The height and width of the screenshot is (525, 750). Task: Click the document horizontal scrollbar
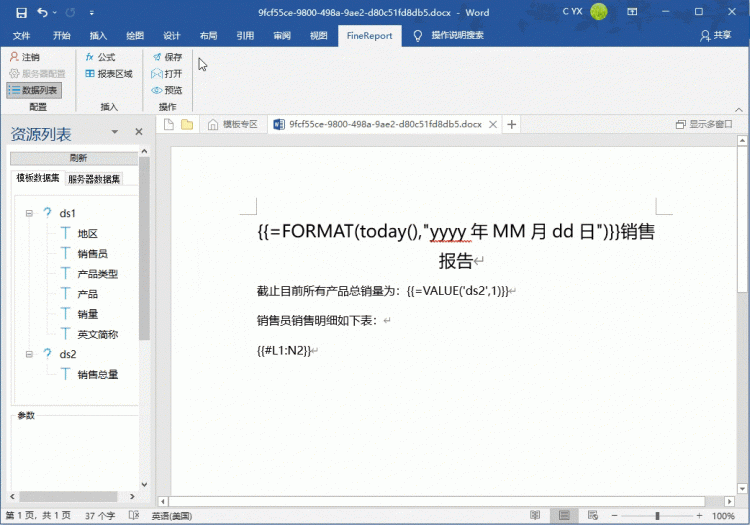click(437, 501)
